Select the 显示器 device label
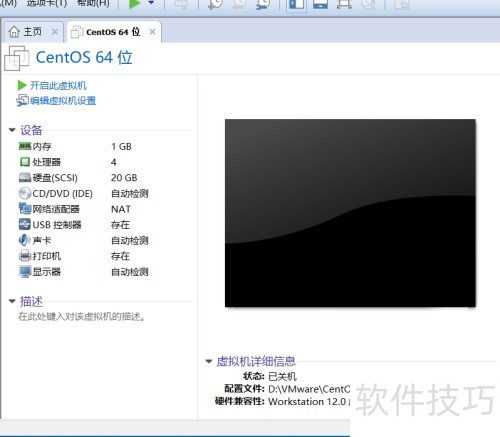Viewport: 500px width, 437px height. pos(47,272)
